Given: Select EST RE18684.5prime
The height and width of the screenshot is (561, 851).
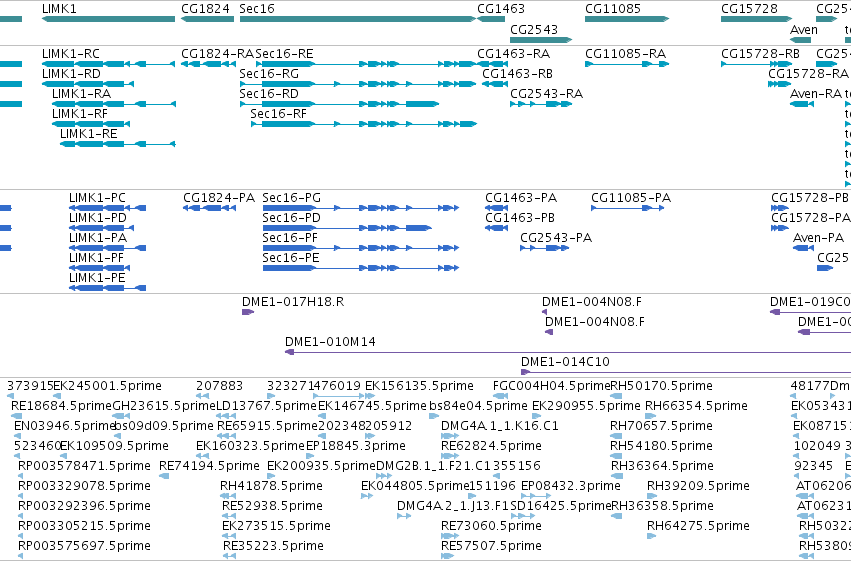Looking at the screenshot, I should click(61, 406).
